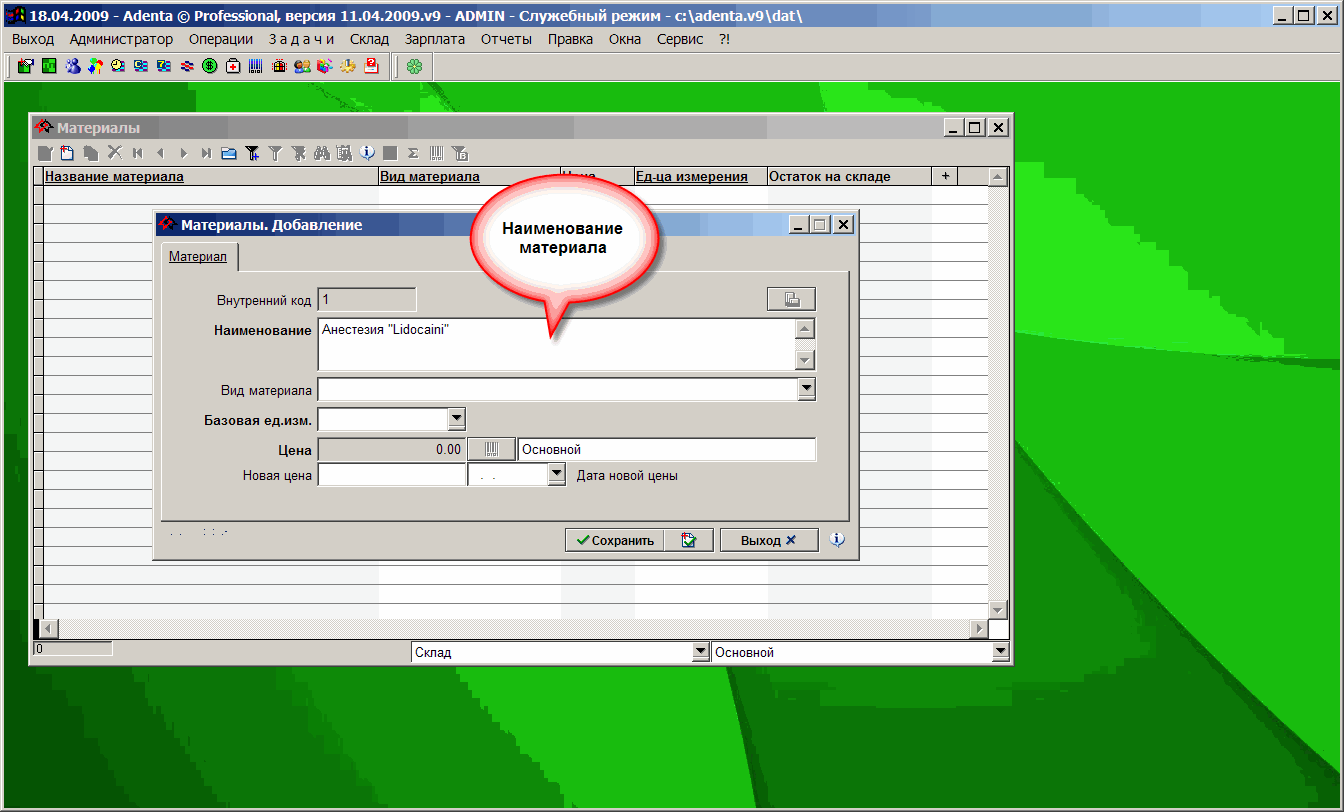Select the Материал tab

tap(198, 257)
